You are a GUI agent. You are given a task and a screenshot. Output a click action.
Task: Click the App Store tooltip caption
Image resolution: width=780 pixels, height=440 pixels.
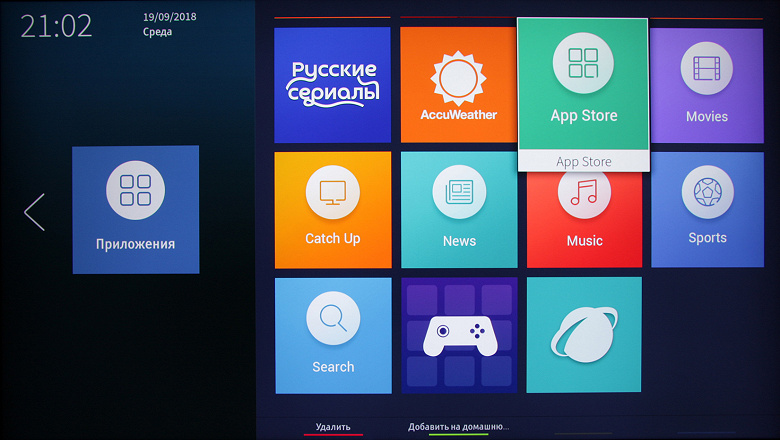click(584, 162)
